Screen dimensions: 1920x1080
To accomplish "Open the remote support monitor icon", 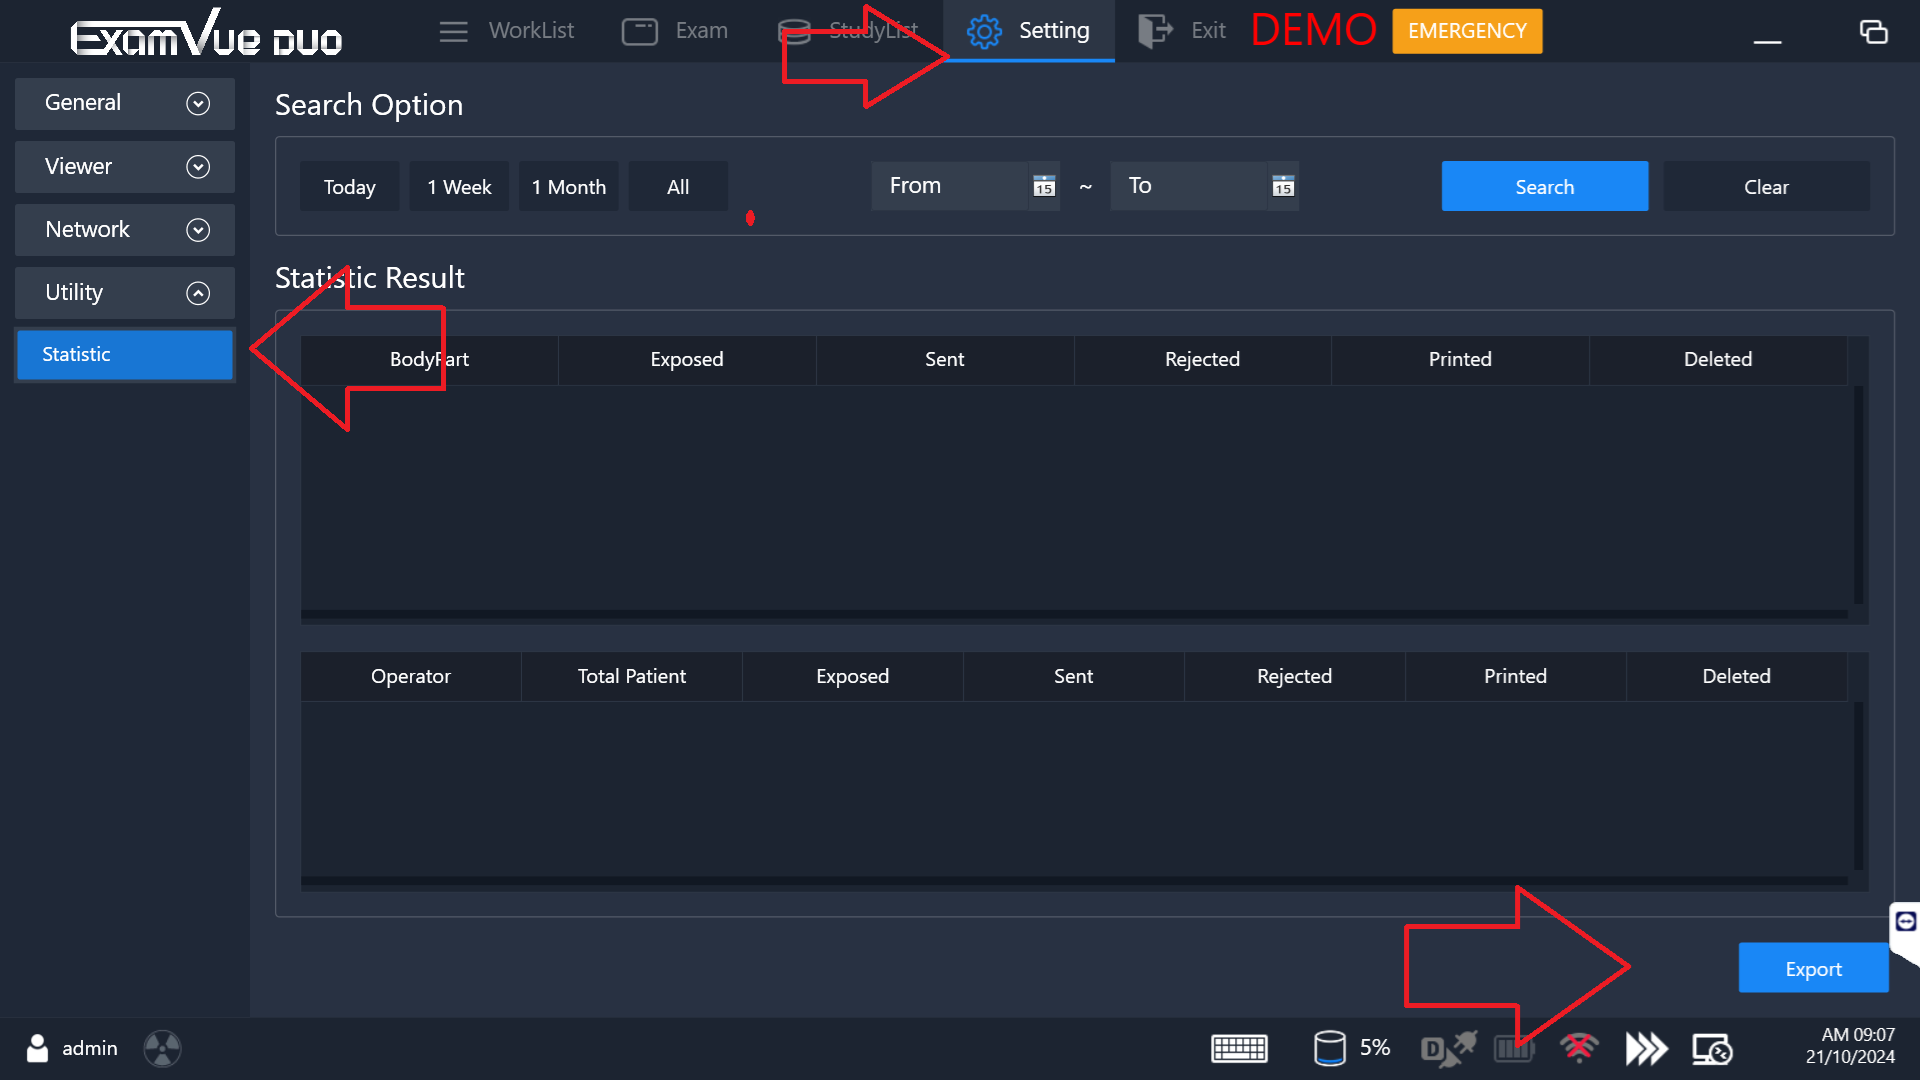I will pos(1711,1049).
